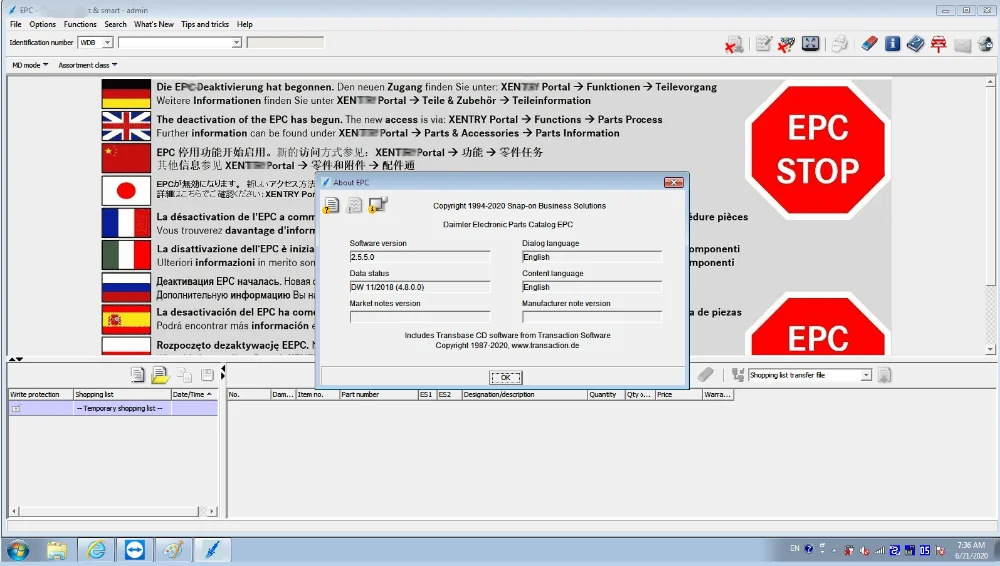This screenshot has height=566, width=1000.
Task: Click OK in the About EPC dialog
Action: (x=505, y=377)
